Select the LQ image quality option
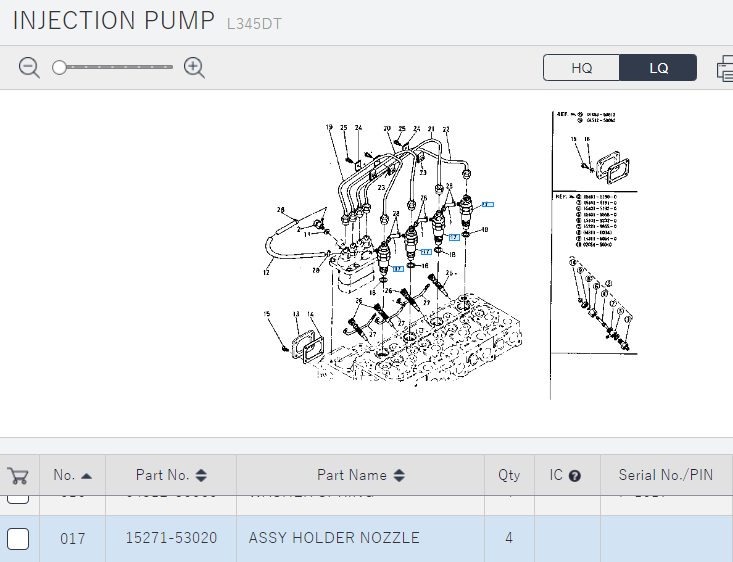The height and width of the screenshot is (562, 733). coord(658,68)
